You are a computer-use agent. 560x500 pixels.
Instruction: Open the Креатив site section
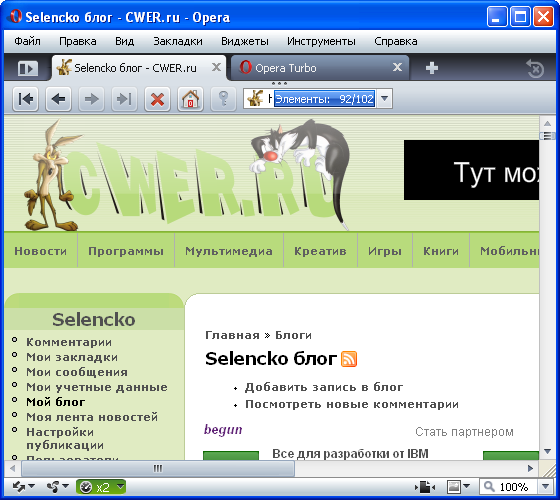click(320, 251)
